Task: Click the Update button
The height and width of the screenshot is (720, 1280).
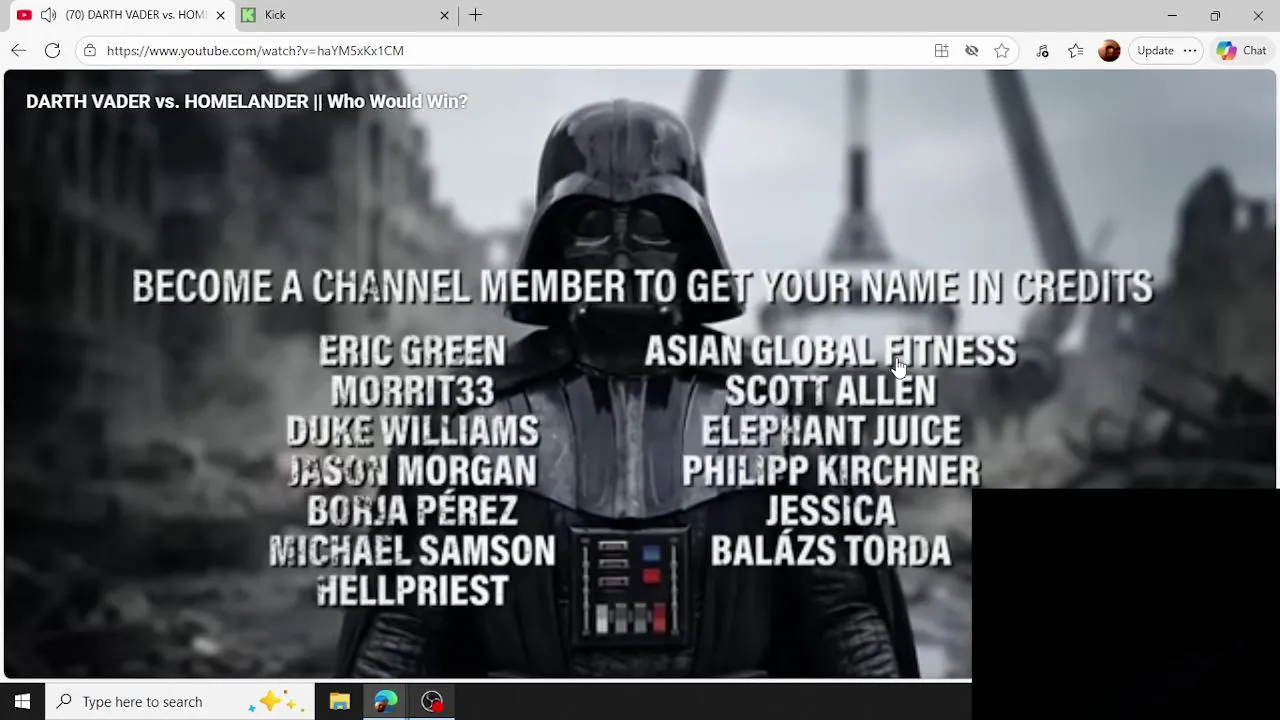Action: (x=1155, y=50)
